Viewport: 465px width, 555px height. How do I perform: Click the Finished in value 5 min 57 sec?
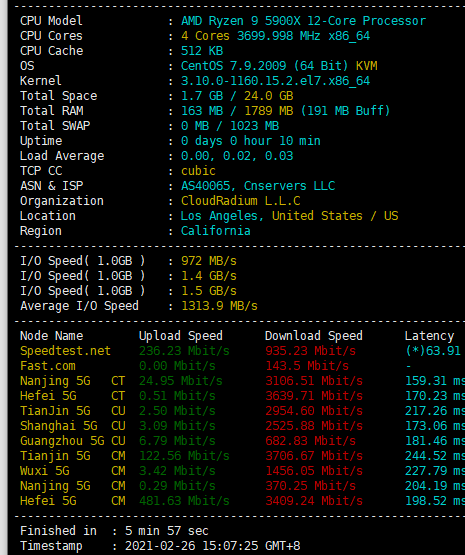pyautogui.click(x=167, y=531)
